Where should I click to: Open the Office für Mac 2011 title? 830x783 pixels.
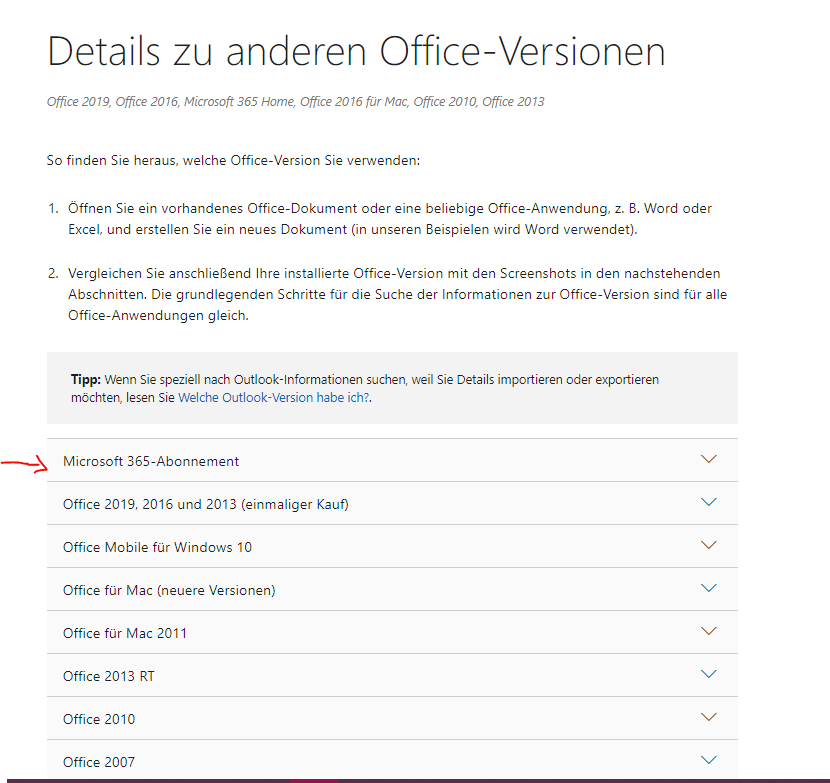coord(125,633)
